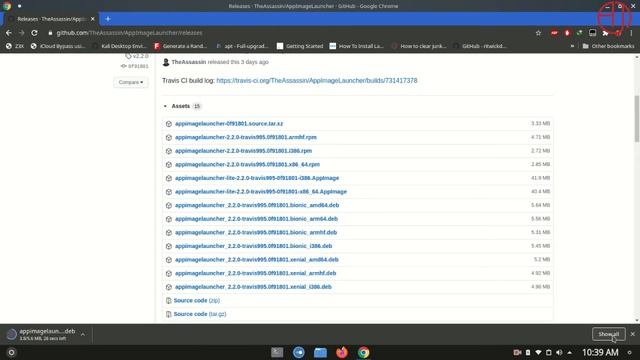
Task: Download the bionic_arm64.deb package
Action: pyautogui.click(x=256, y=219)
